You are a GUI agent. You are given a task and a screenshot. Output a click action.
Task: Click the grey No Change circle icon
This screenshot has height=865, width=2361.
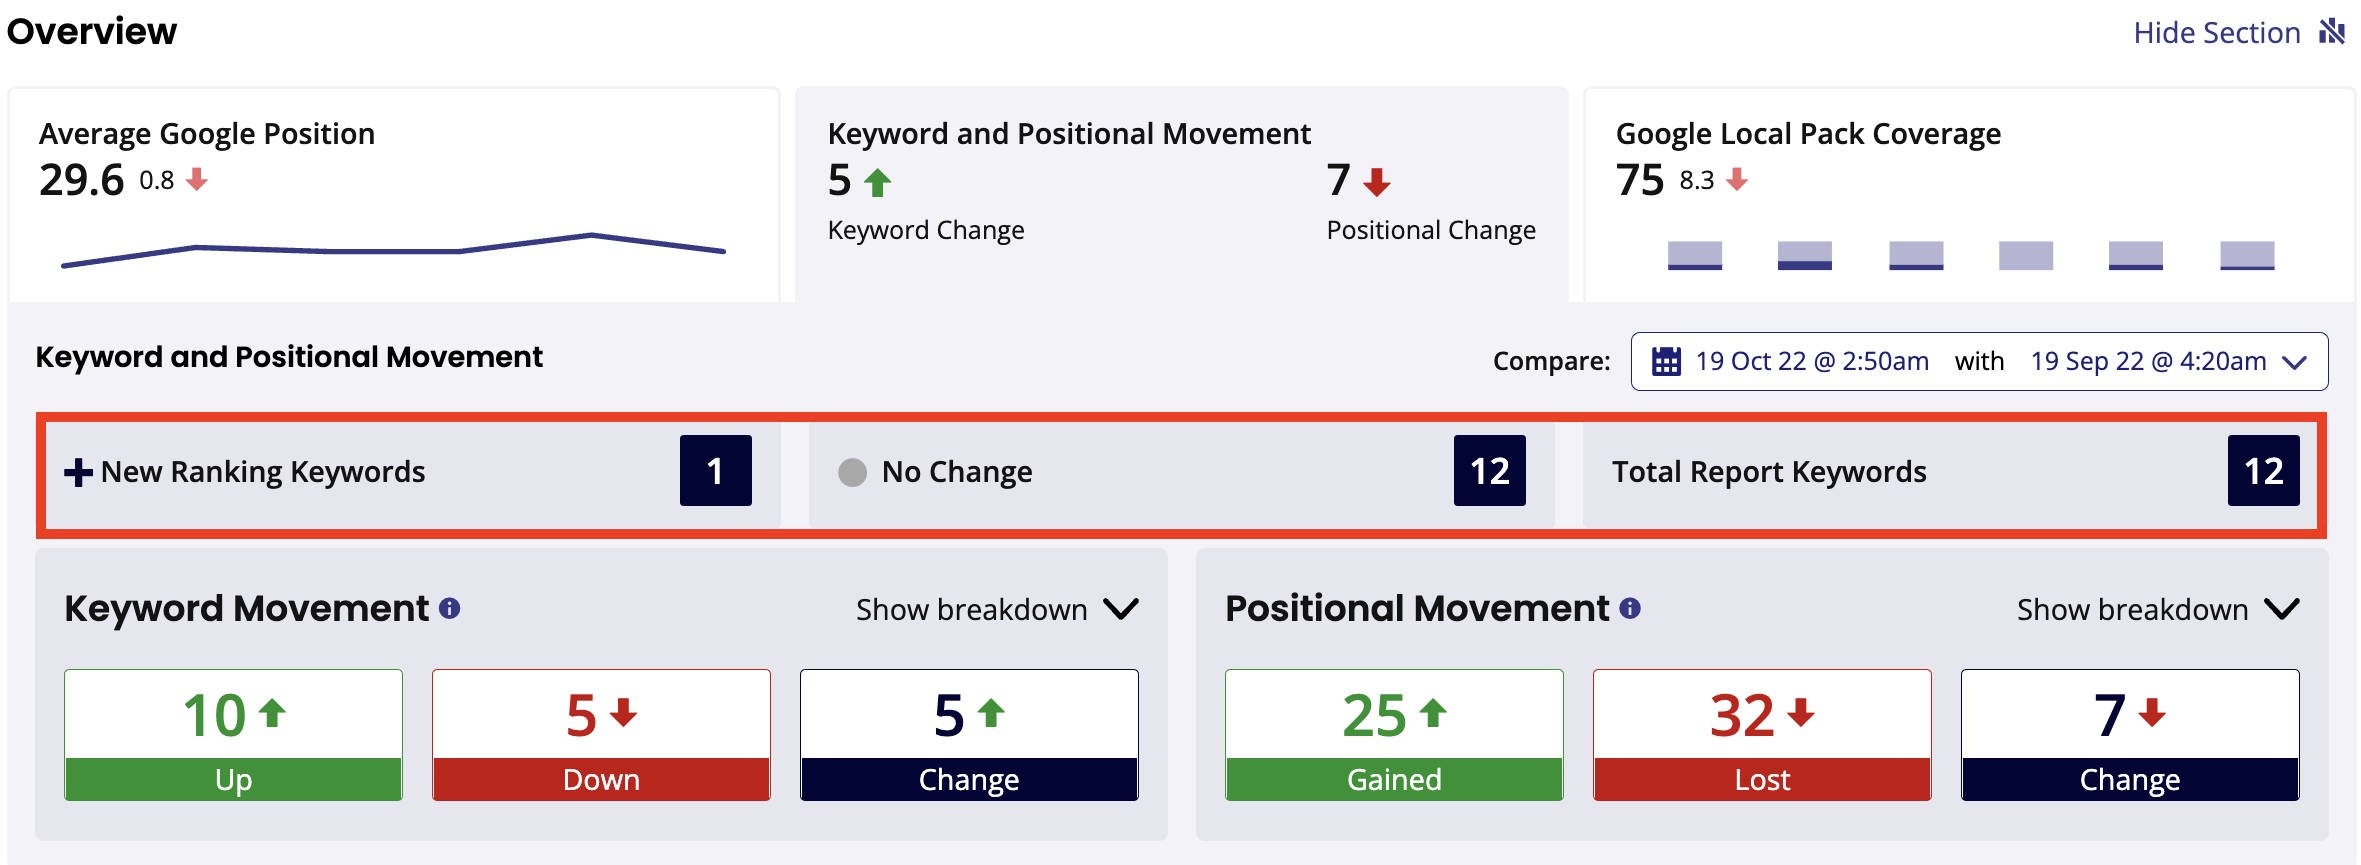852,472
